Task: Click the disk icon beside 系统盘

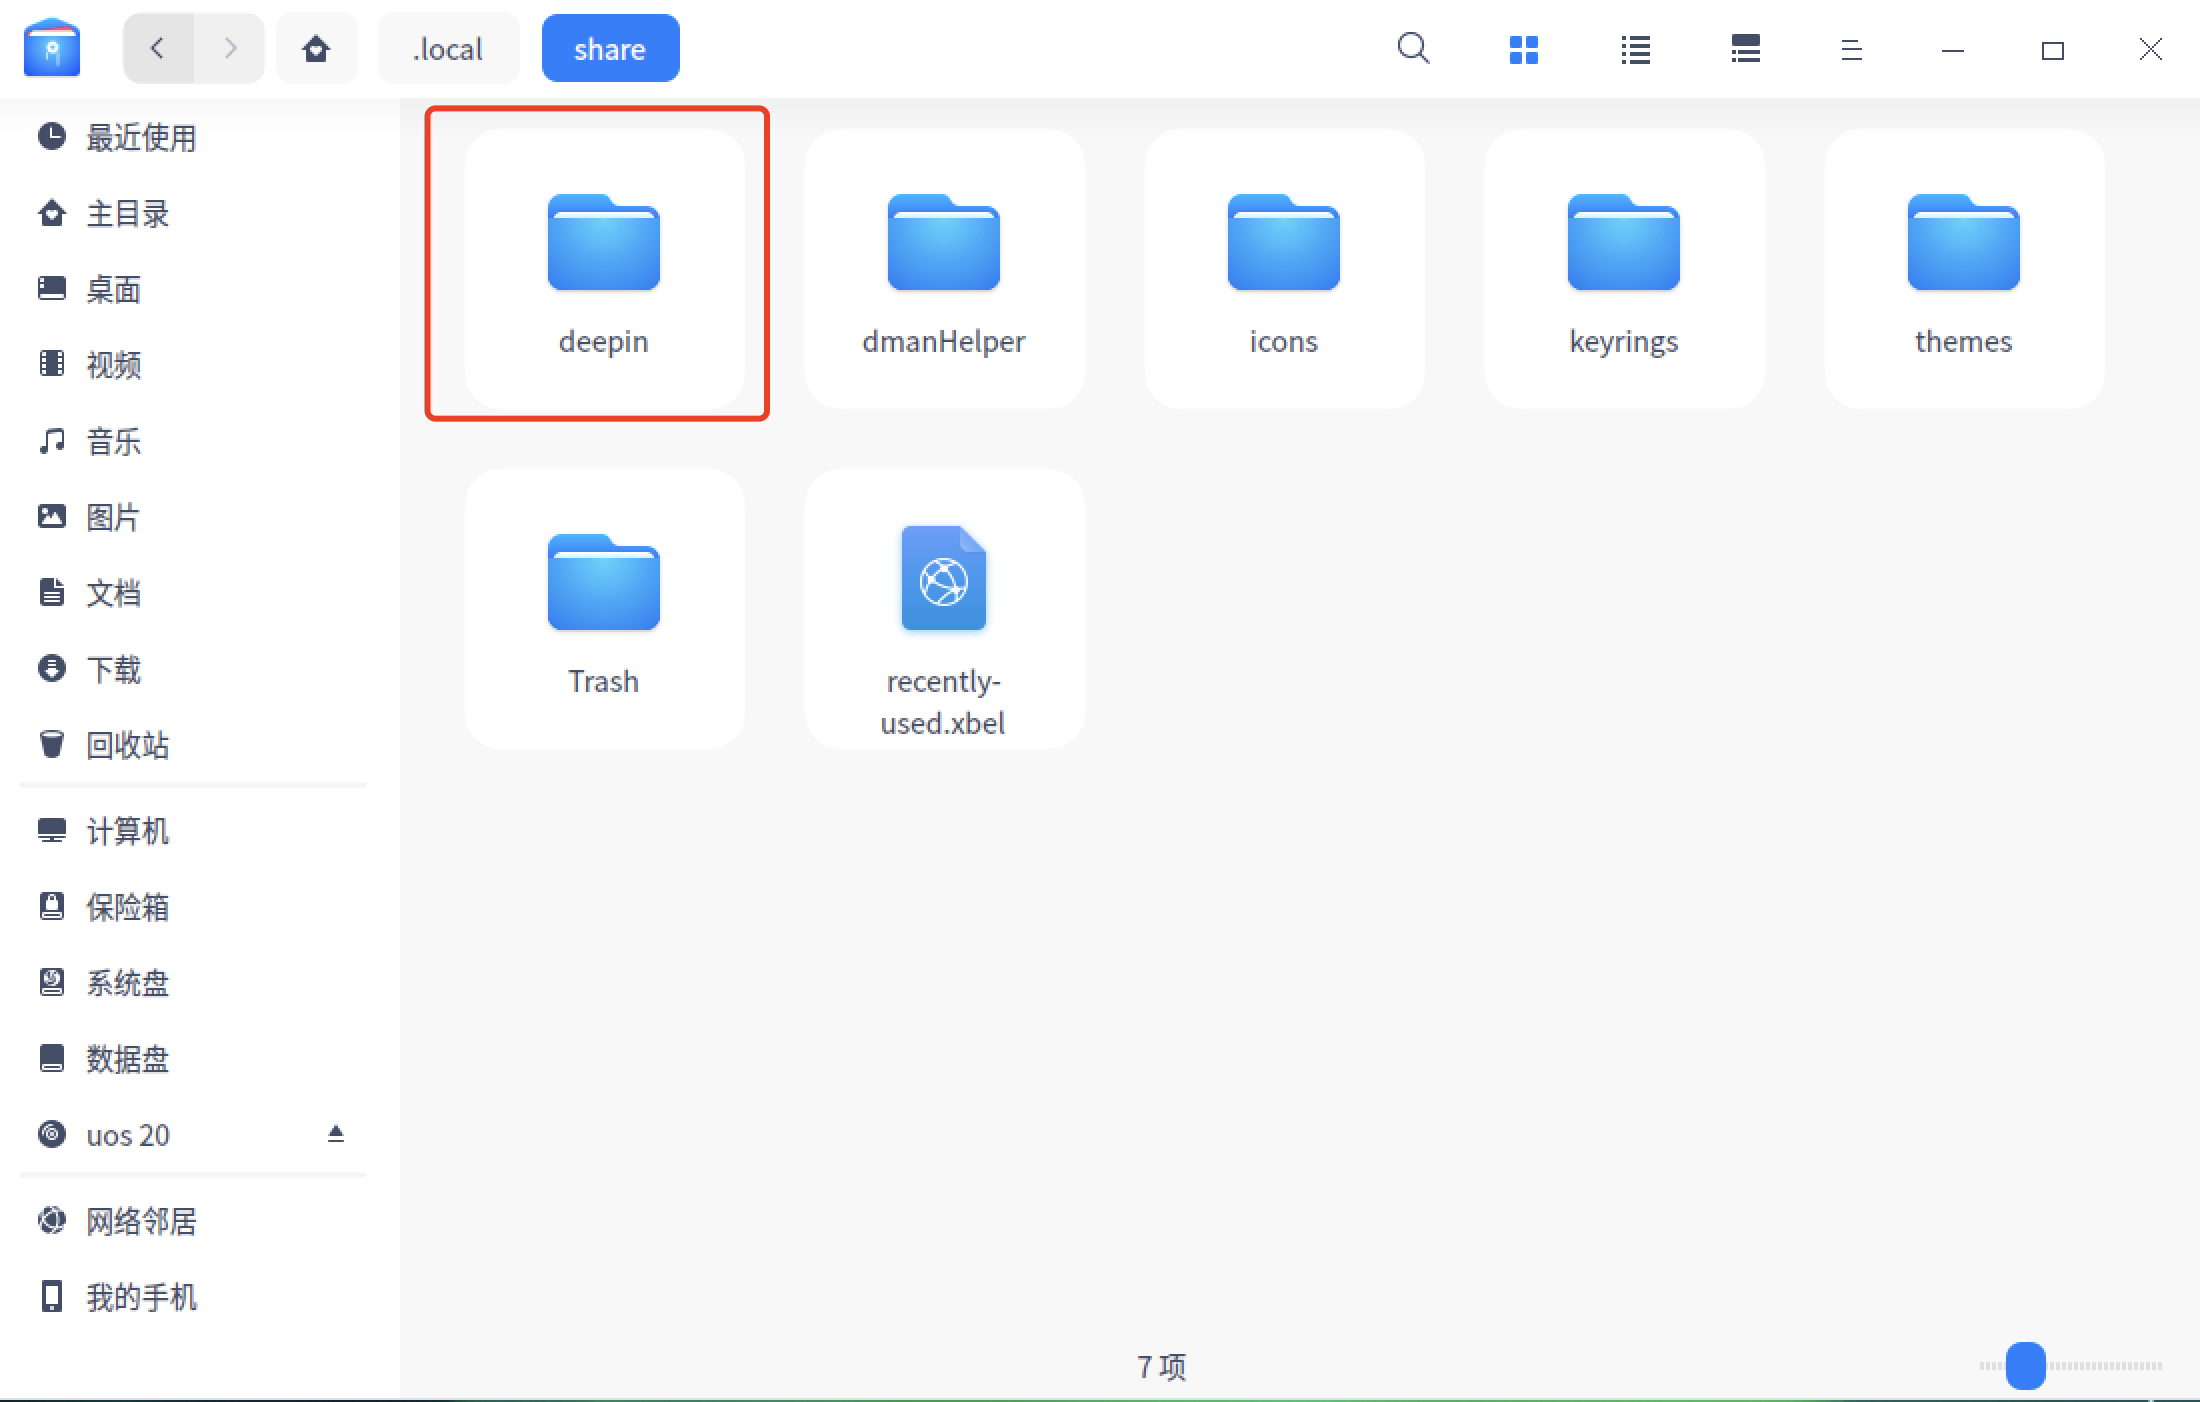Action: pyautogui.click(x=52, y=982)
